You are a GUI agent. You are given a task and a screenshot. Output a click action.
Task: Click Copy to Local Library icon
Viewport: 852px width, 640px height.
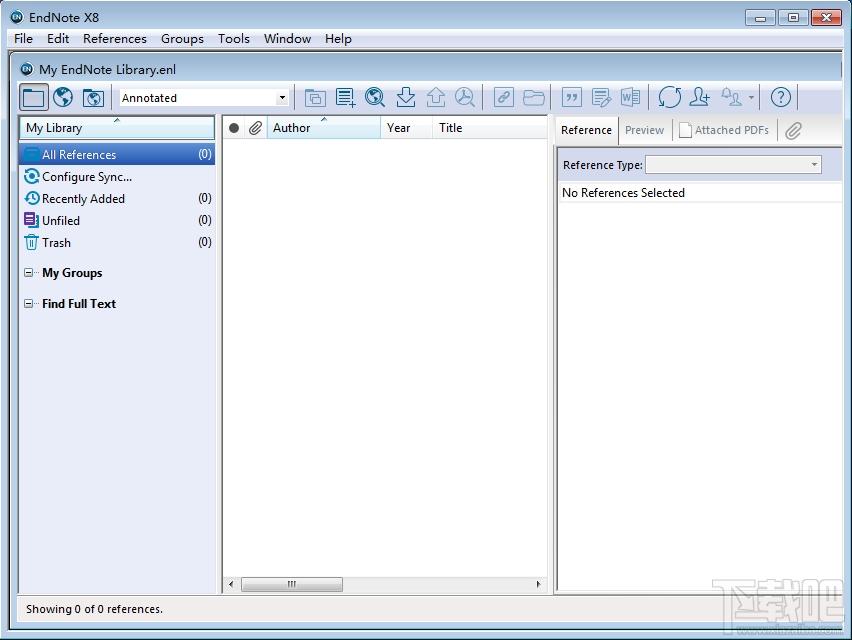[x=315, y=98]
